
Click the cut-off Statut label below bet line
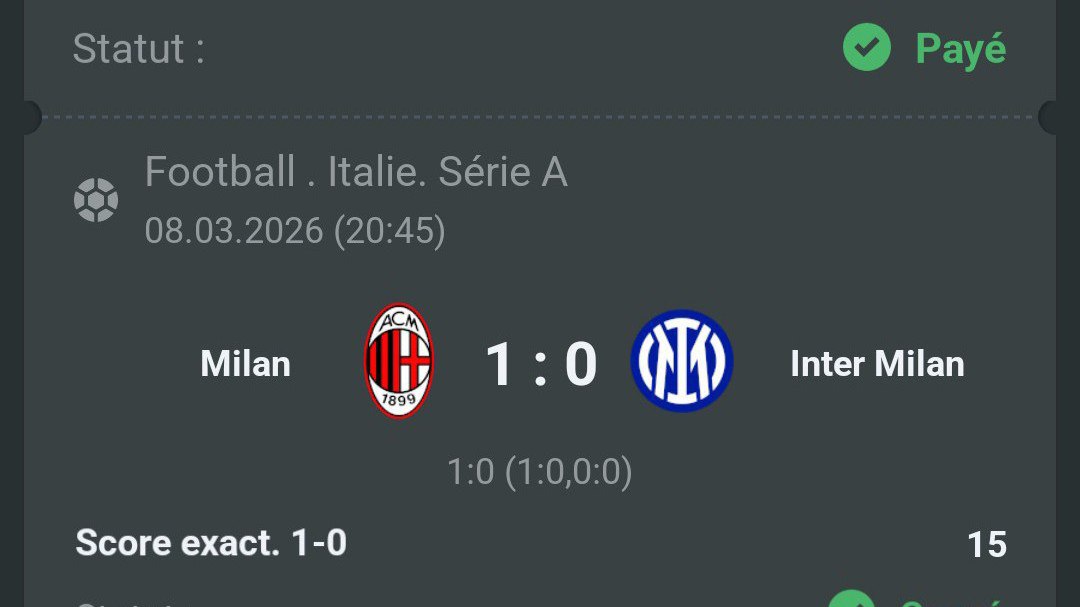131,604
